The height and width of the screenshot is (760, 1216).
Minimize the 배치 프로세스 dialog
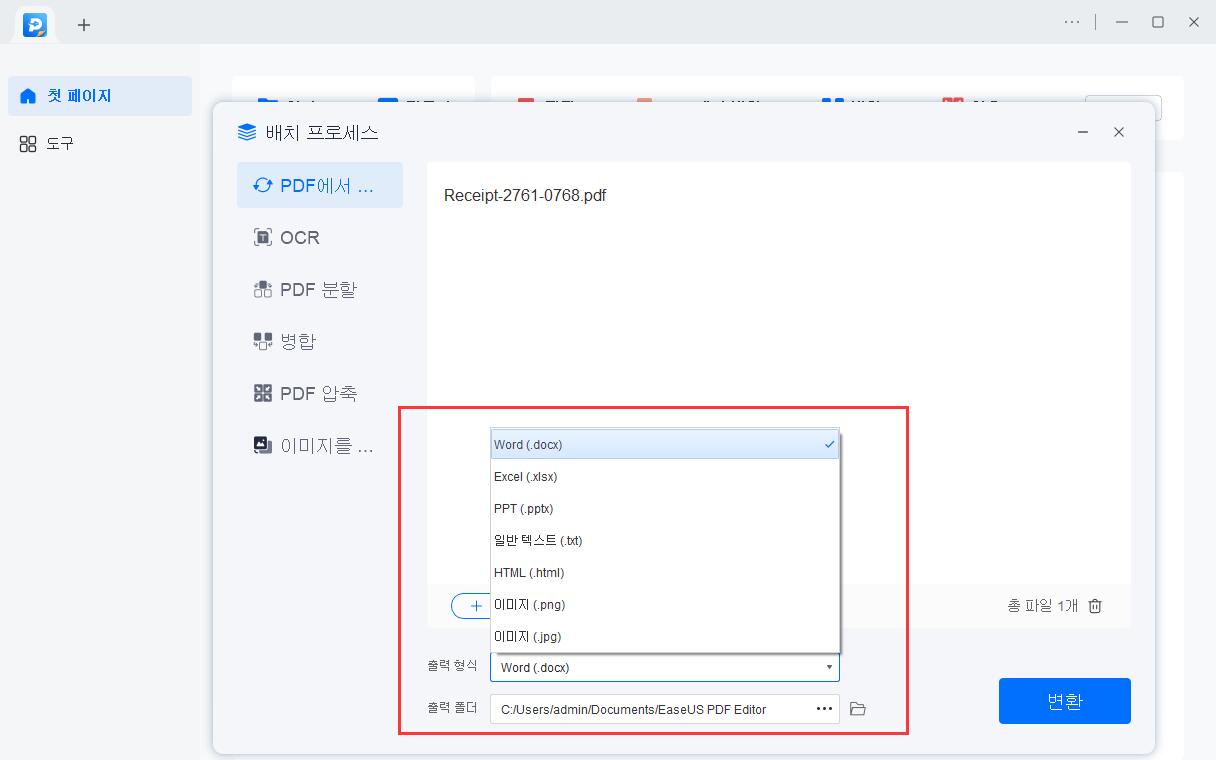(x=1084, y=132)
